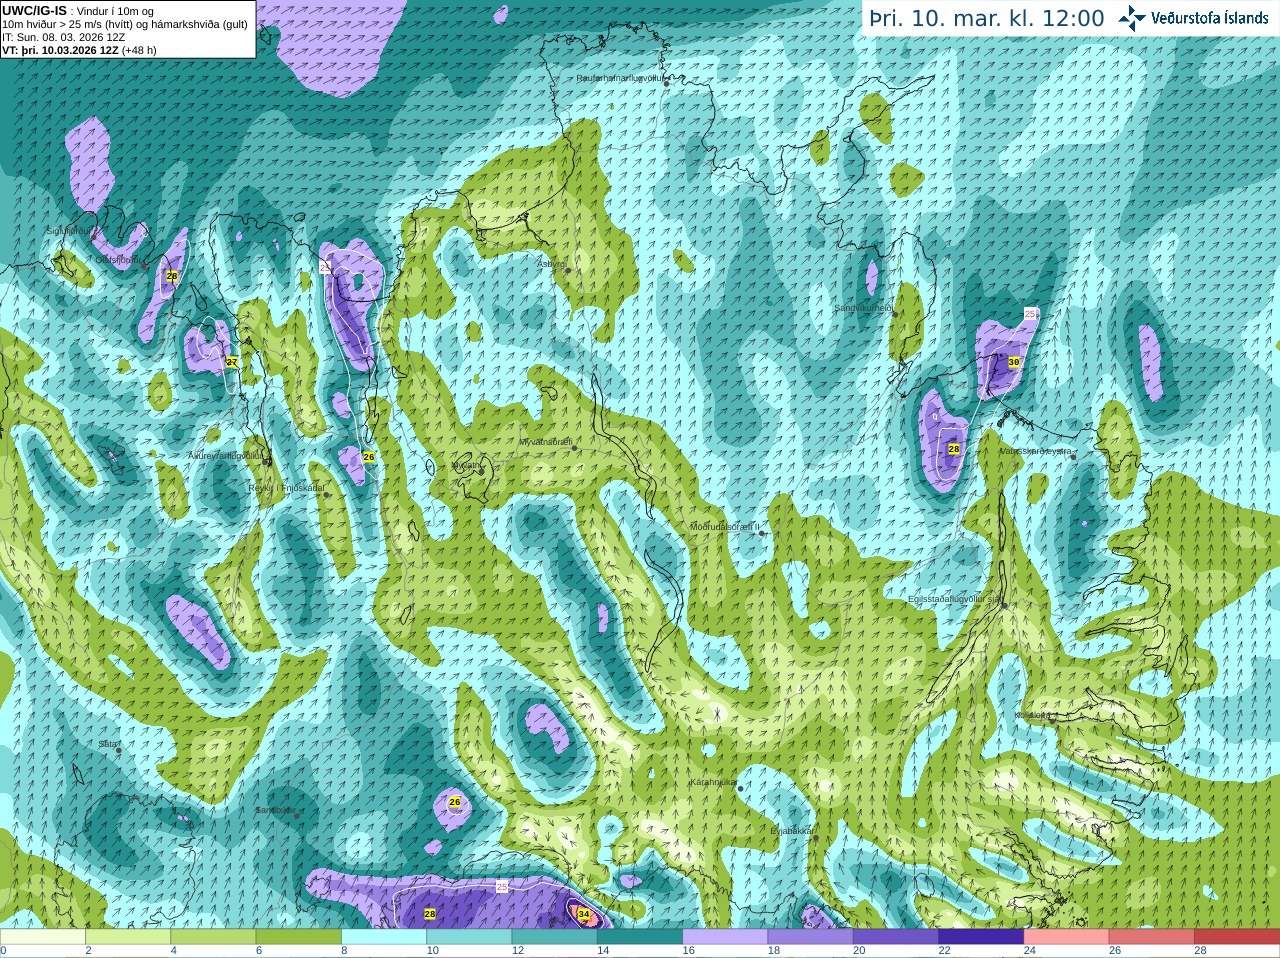This screenshot has height=958, width=1280.
Task: Click the Akureyrarflugvöllur station label
Action: [225, 455]
